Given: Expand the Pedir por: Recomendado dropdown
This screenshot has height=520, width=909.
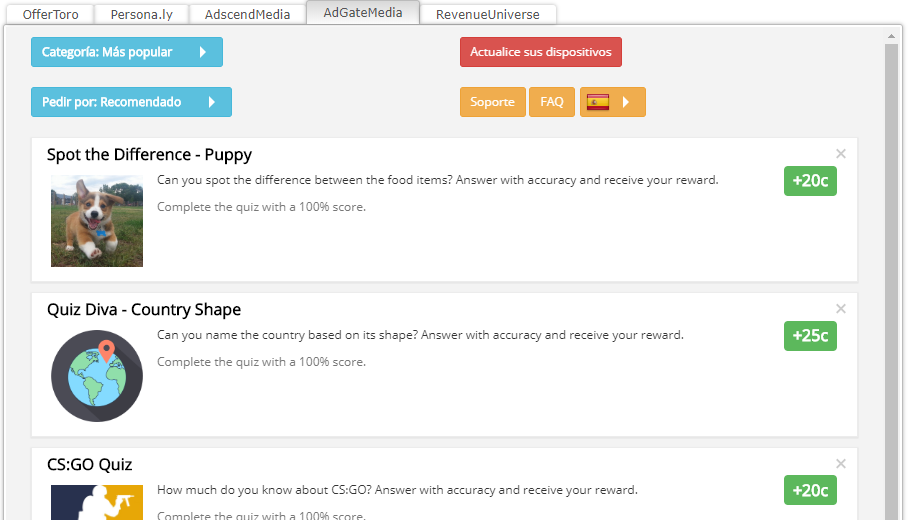Looking at the screenshot, I should [132, 102].
